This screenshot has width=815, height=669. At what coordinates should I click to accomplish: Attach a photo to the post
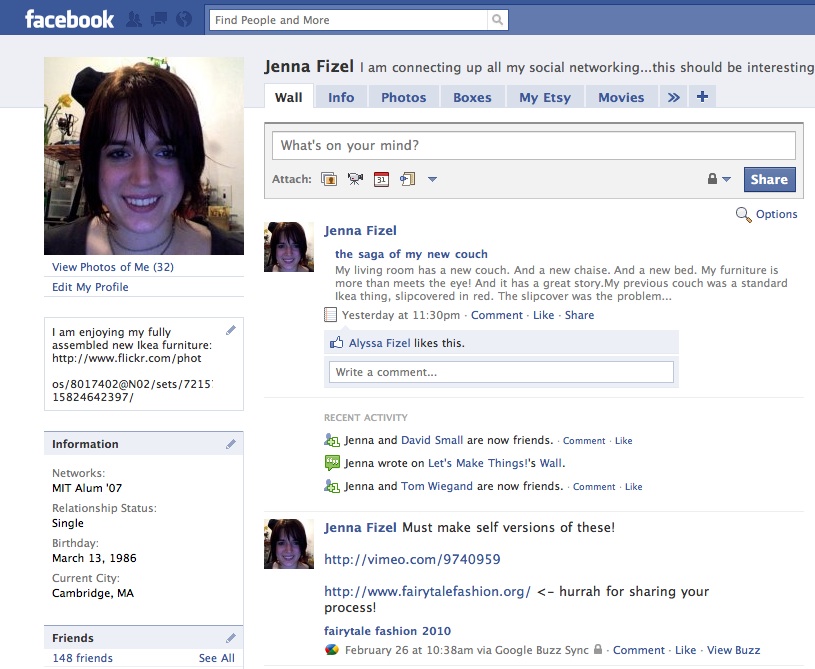pyautogui.click(x=329, y=179)
